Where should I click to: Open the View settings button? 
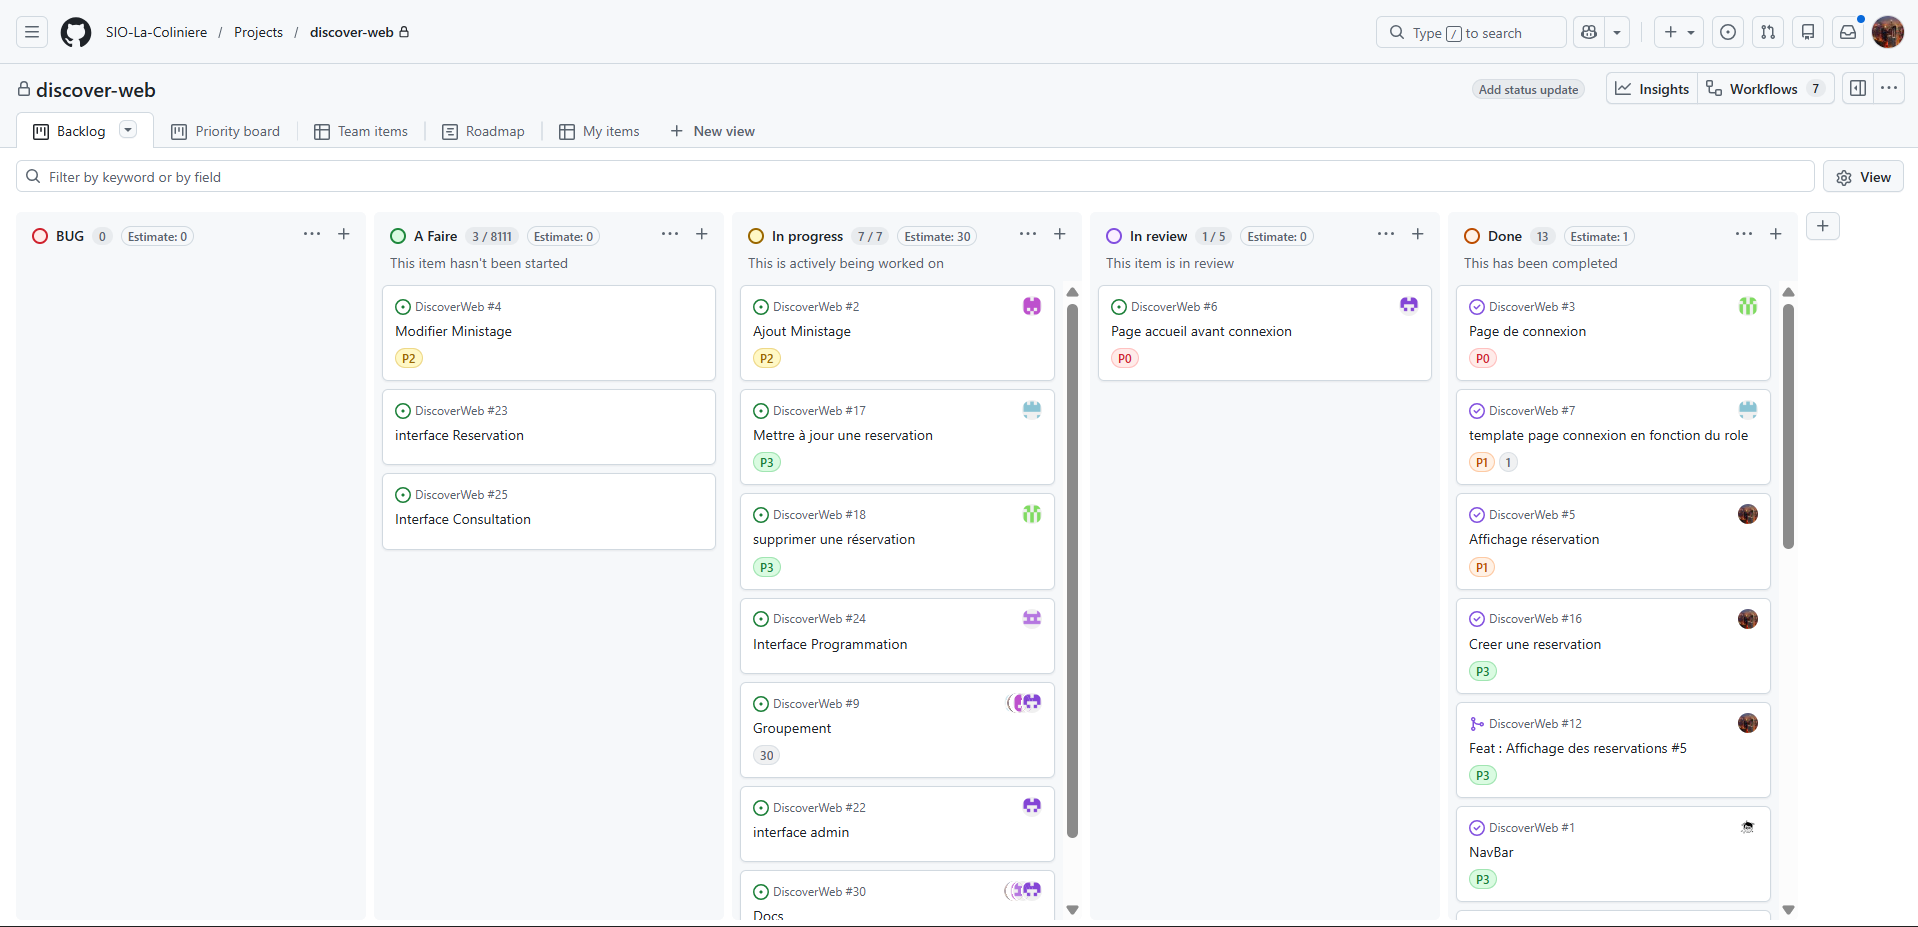point(1864,176)
